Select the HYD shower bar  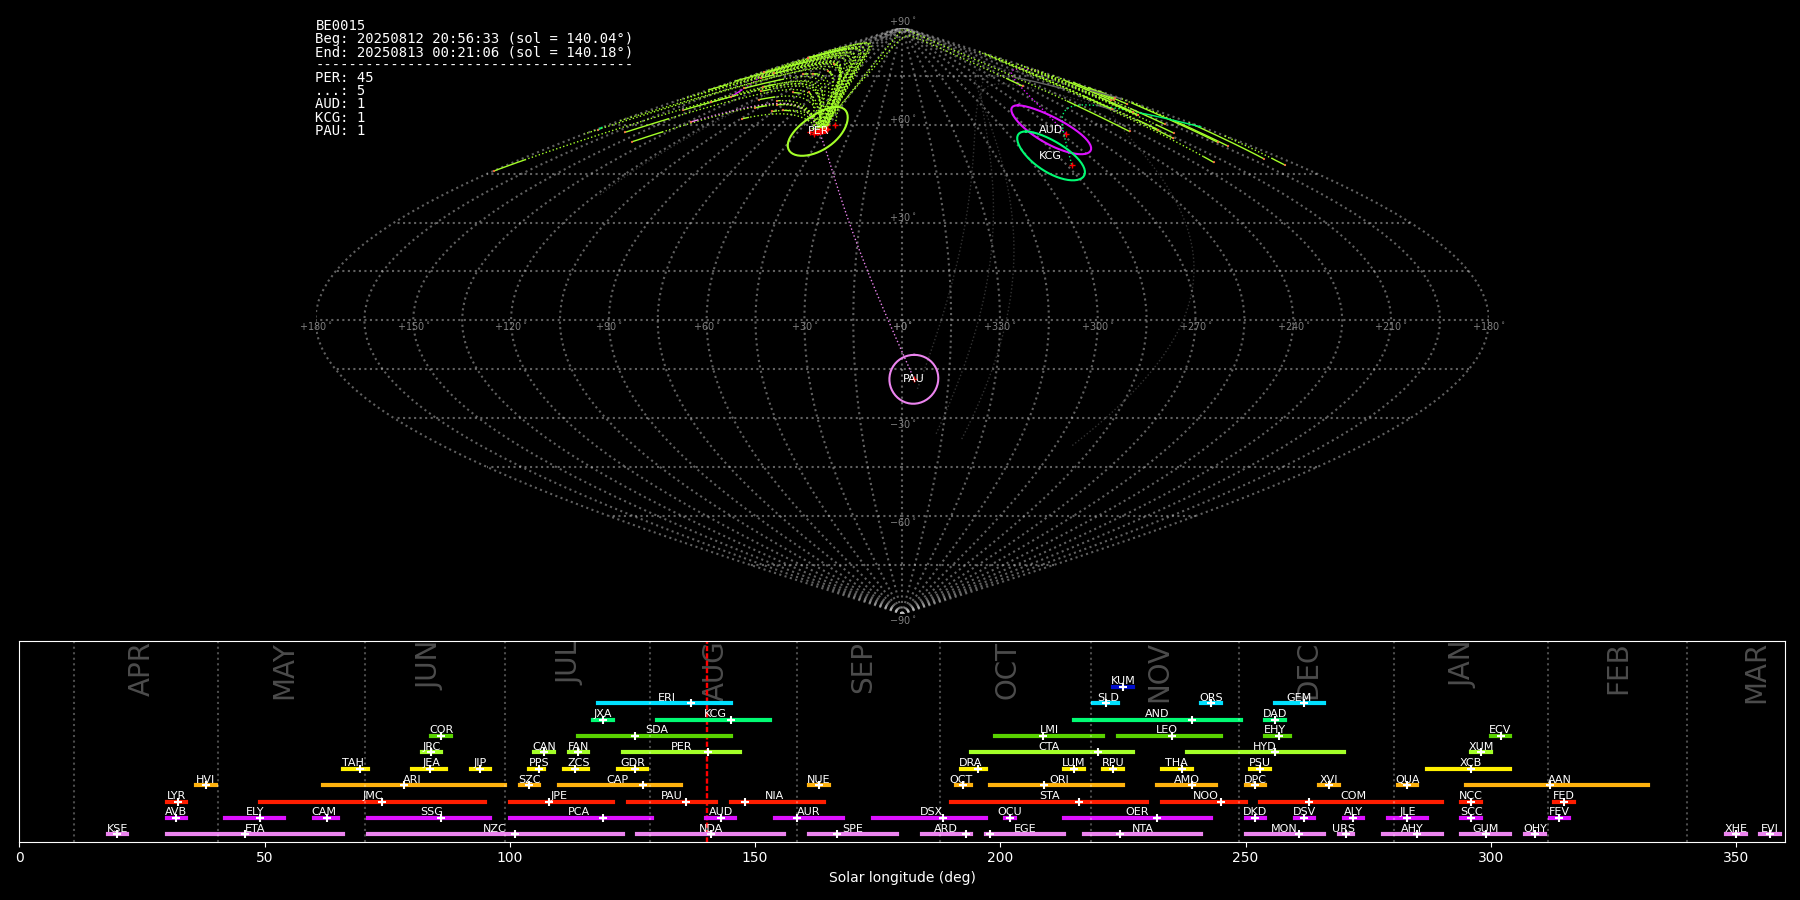tap(1265, 752)
